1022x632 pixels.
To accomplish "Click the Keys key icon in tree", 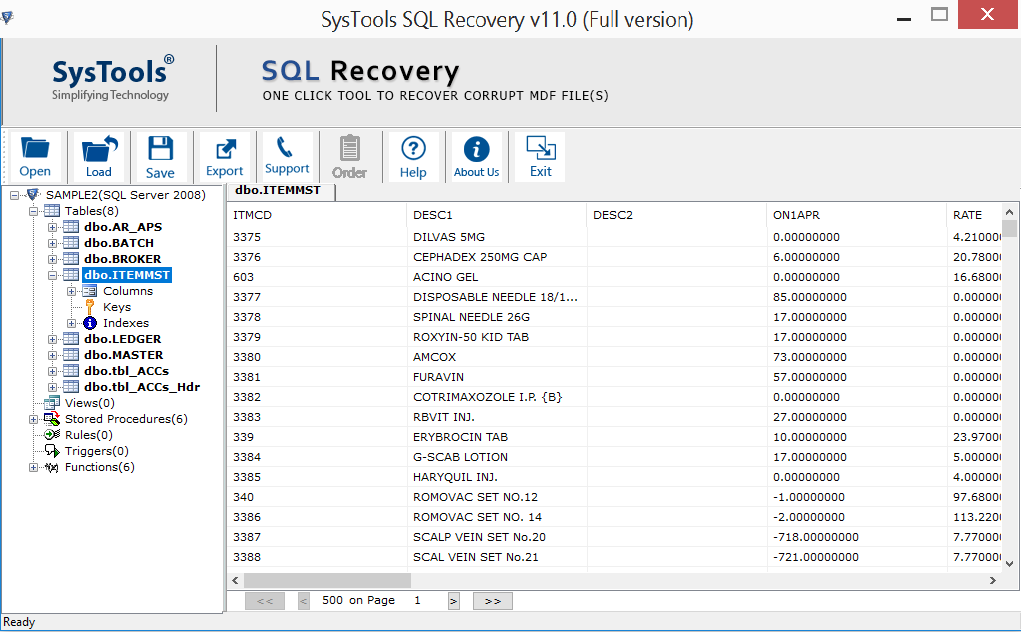I will [x=90, y=307].
